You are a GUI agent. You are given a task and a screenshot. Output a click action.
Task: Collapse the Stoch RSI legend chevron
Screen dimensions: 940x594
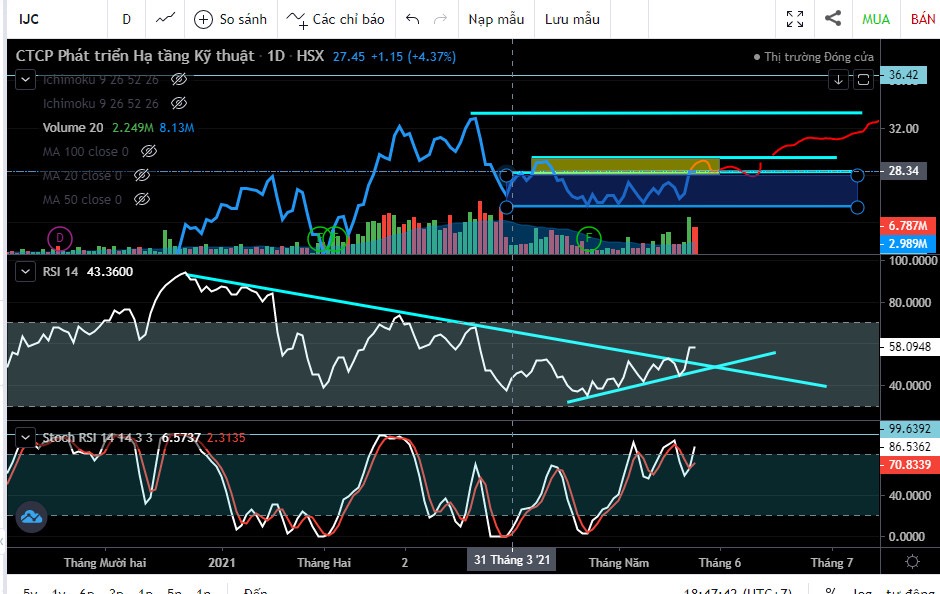pyautogui.click(x=25, y=437)
